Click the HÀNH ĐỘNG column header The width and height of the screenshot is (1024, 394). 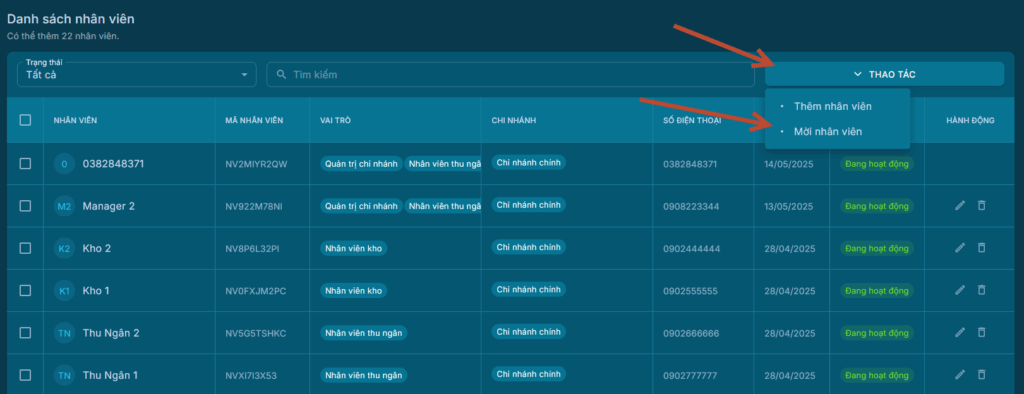click(x=970, y=120)
